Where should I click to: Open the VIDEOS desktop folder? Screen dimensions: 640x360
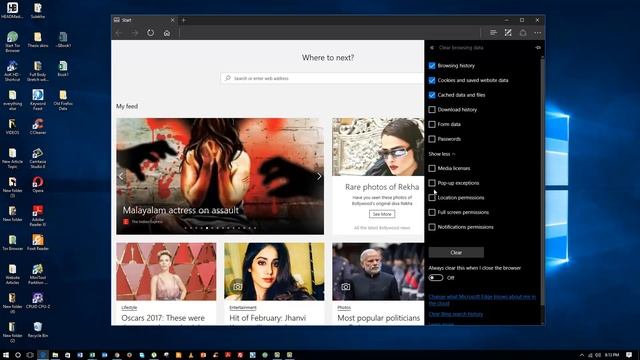[13, 126]
